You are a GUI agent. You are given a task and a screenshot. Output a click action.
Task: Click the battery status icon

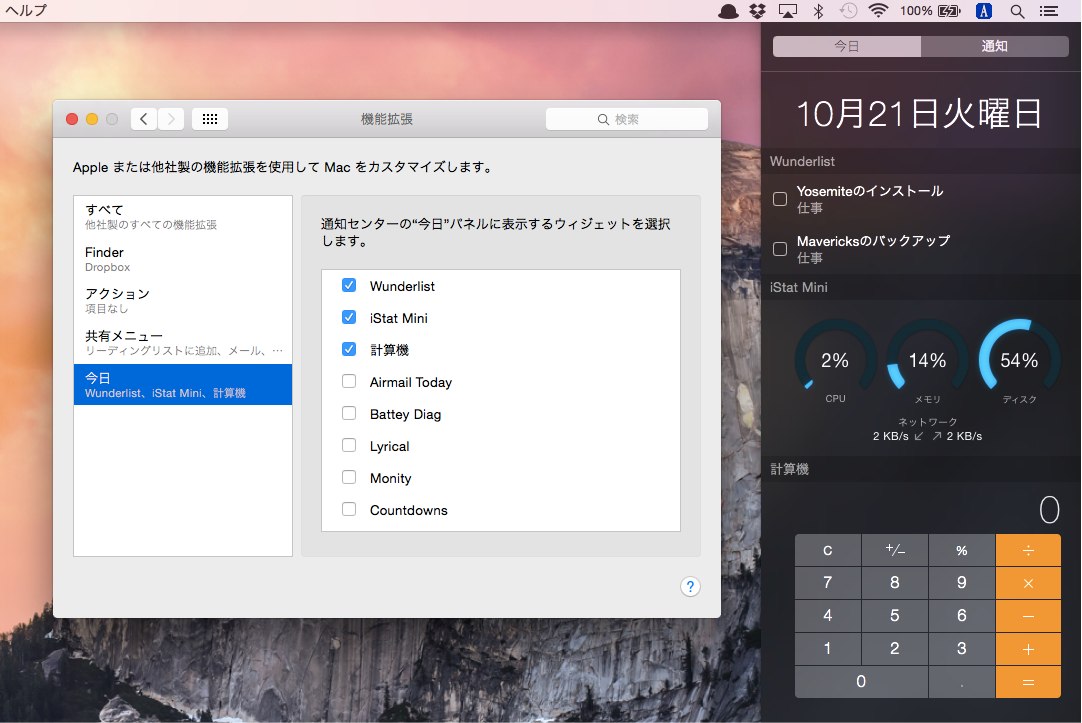950,11
